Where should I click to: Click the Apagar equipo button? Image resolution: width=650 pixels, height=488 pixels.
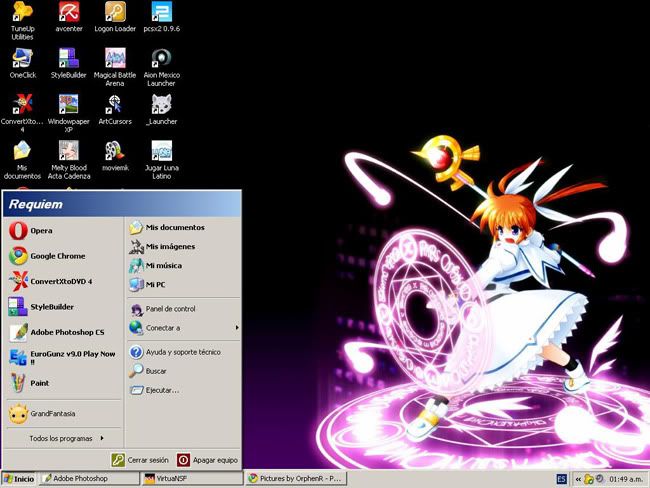click(x=207, y=460)
